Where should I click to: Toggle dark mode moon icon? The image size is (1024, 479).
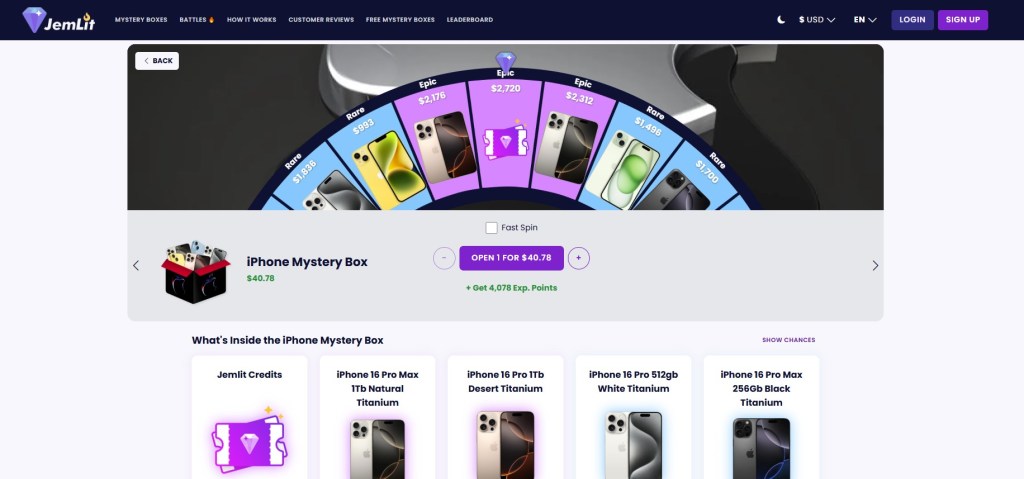[781, 20]
